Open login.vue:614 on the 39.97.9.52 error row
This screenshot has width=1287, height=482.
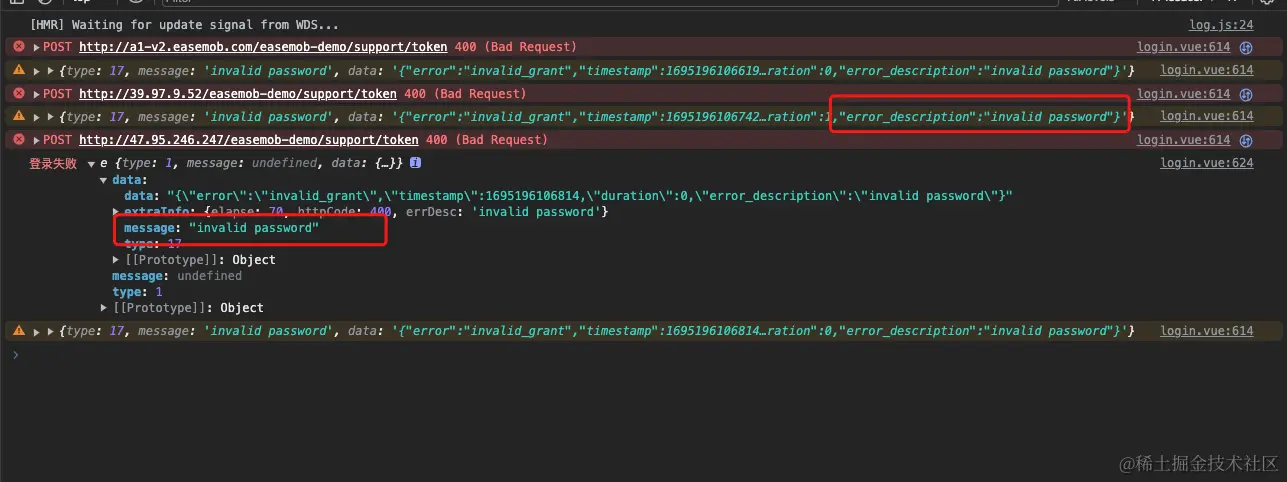[x=1184, y=93]
